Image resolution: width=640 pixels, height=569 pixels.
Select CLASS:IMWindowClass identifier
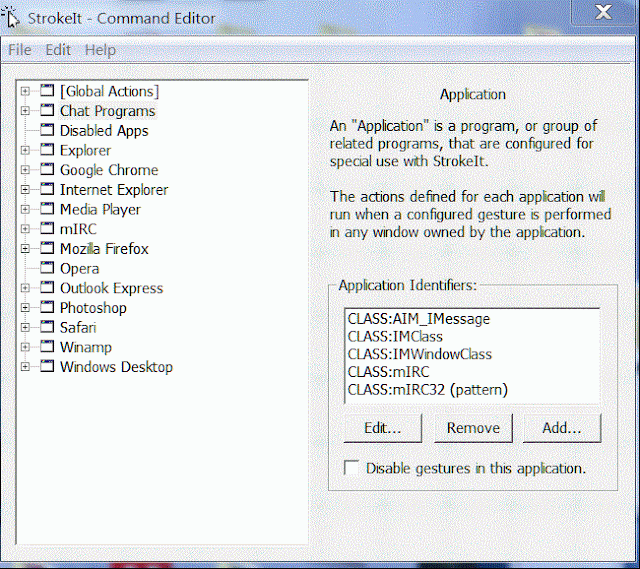click(420, 354)
